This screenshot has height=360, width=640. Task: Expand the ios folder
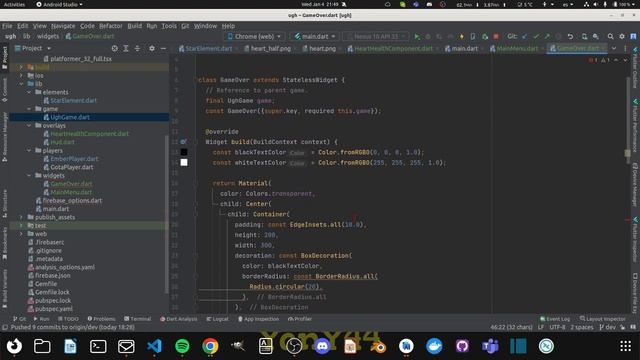click(x=21, y=76)
